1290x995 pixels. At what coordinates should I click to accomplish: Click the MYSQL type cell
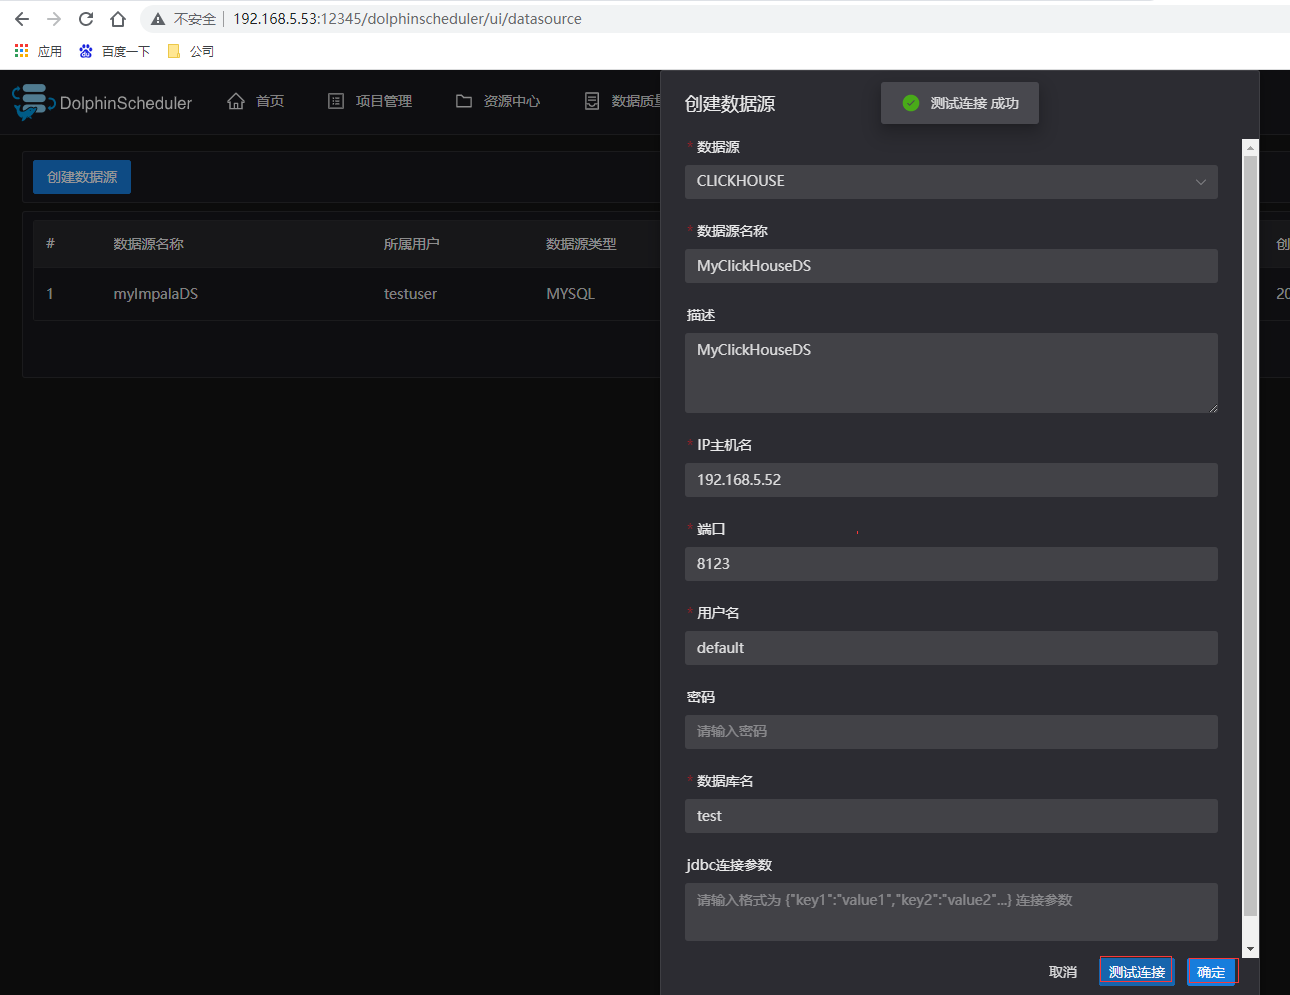click(570, 294)
